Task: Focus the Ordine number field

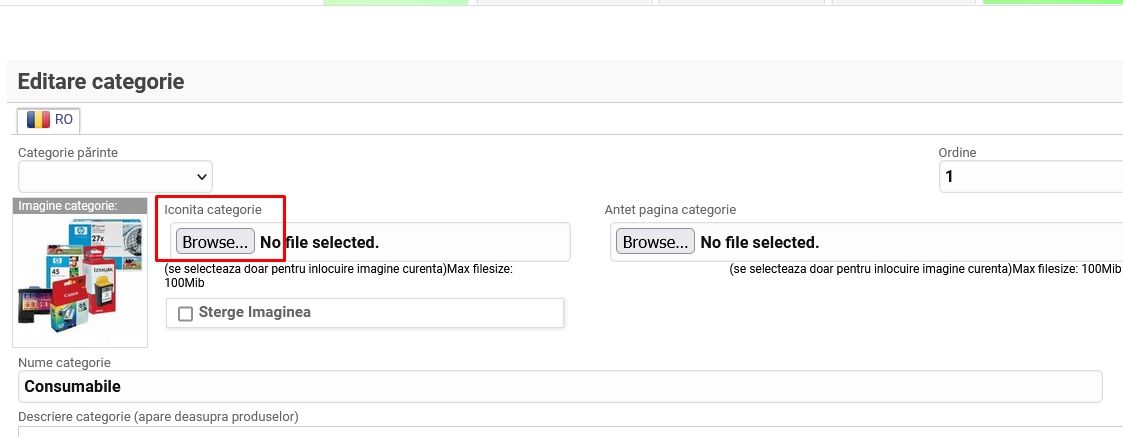Action: pyautogui.click(x=1030, y=177)
